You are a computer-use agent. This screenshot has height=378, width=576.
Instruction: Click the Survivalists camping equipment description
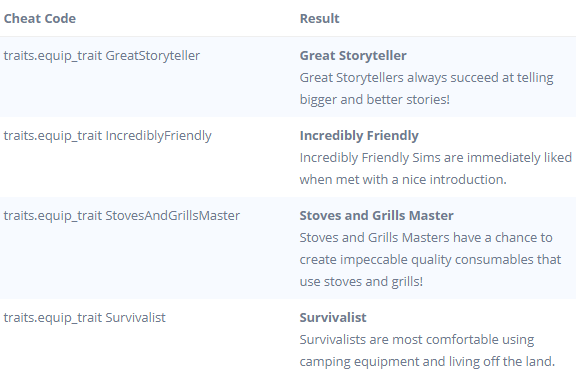427,350
